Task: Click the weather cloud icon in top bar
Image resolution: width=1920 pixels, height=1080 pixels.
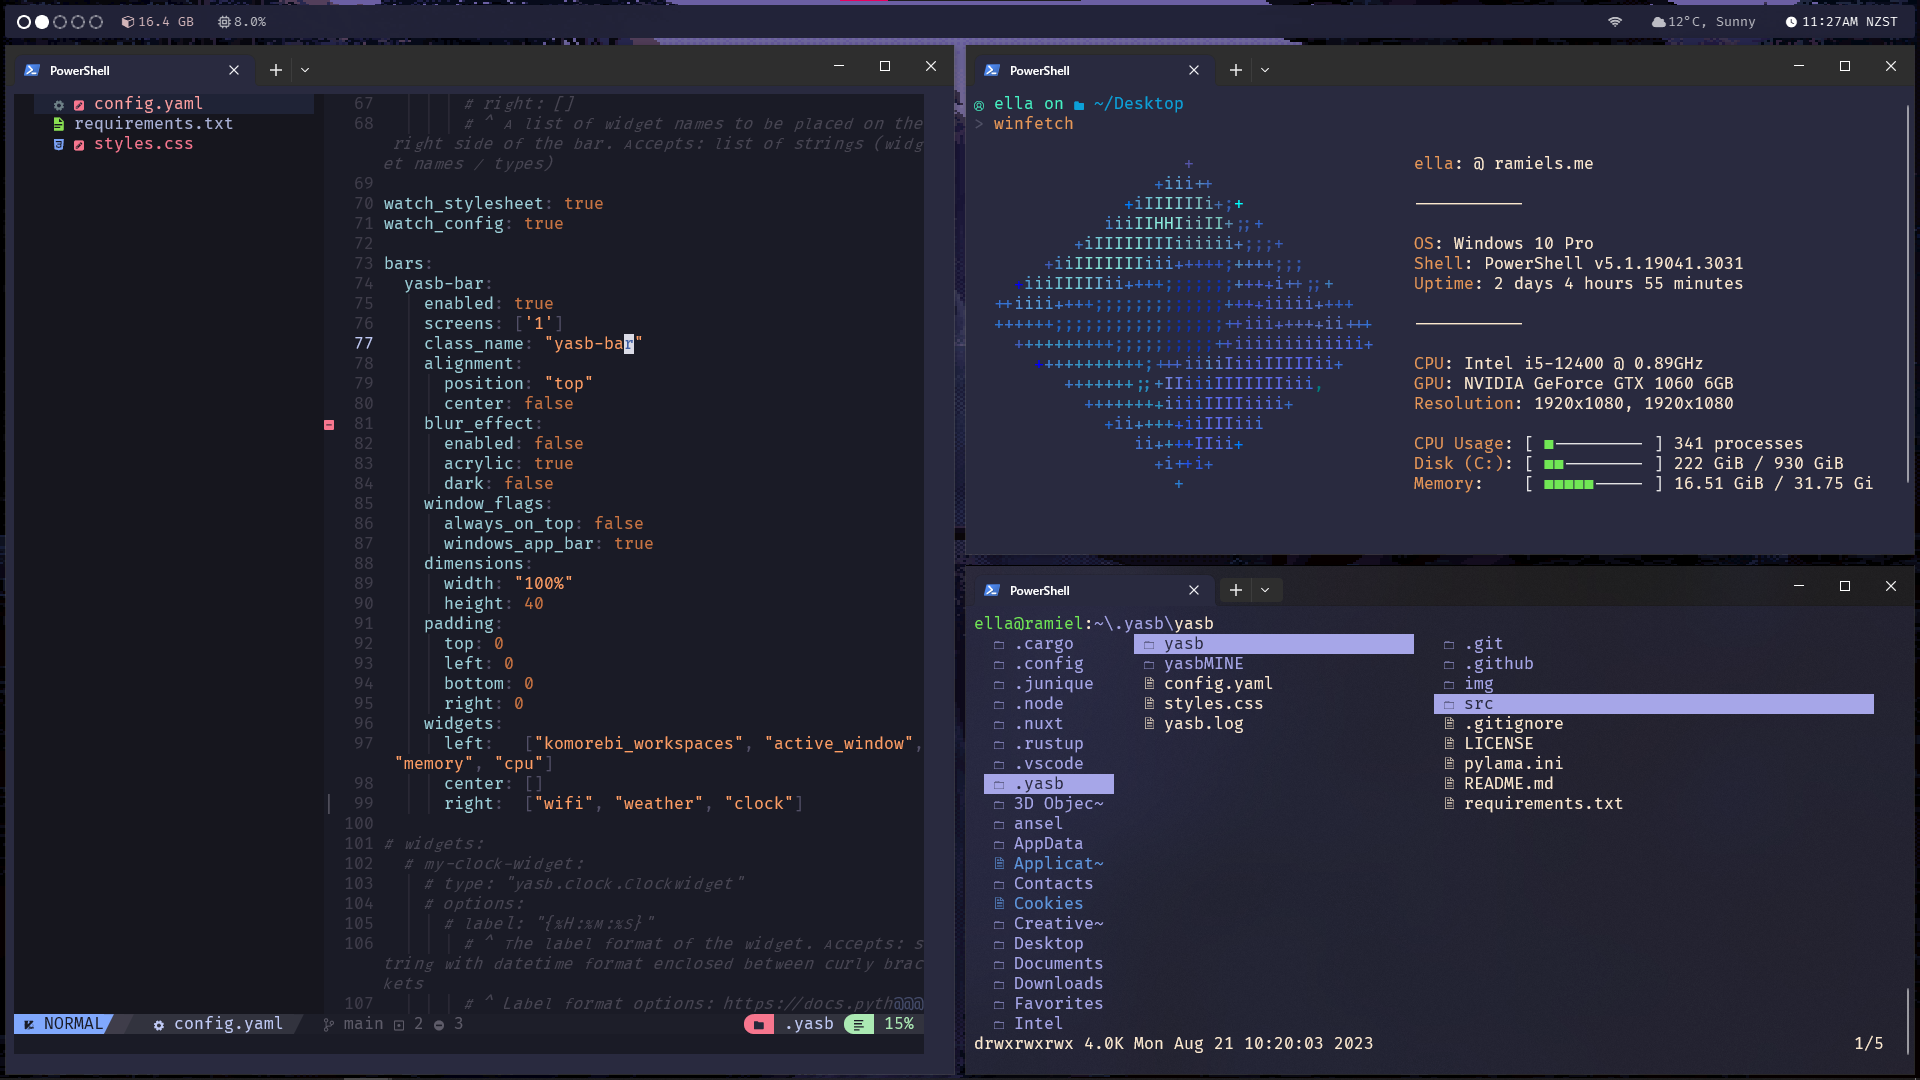Action: pos(1658,22)
